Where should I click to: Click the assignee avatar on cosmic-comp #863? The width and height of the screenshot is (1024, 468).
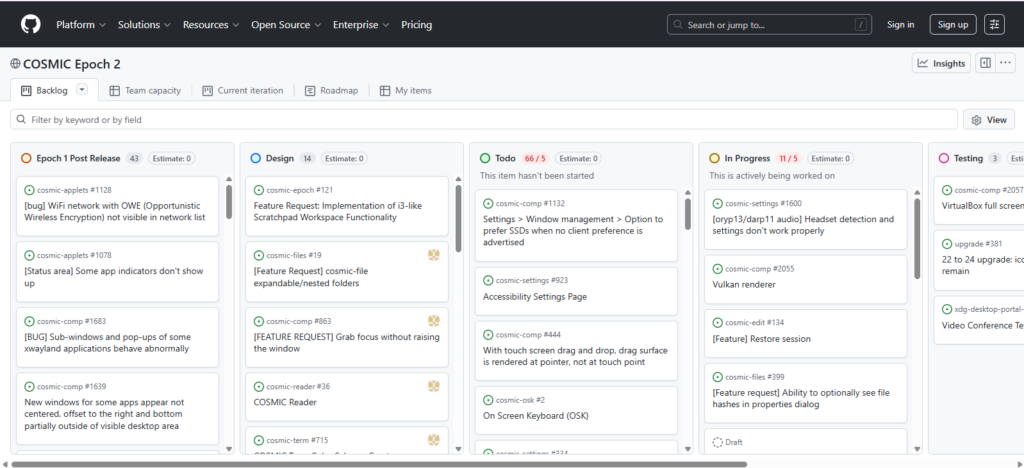tap(434, 321)
